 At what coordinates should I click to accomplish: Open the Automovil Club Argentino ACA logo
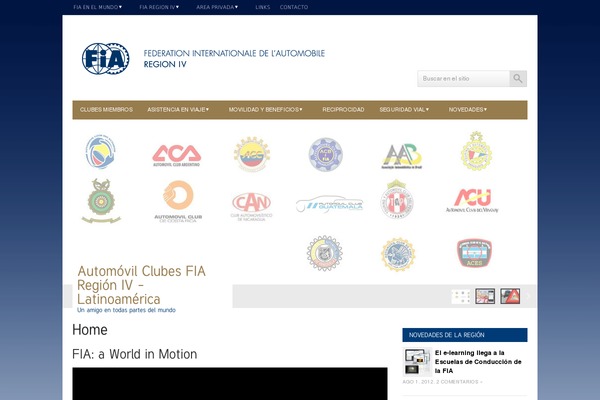tap(177, 155)
